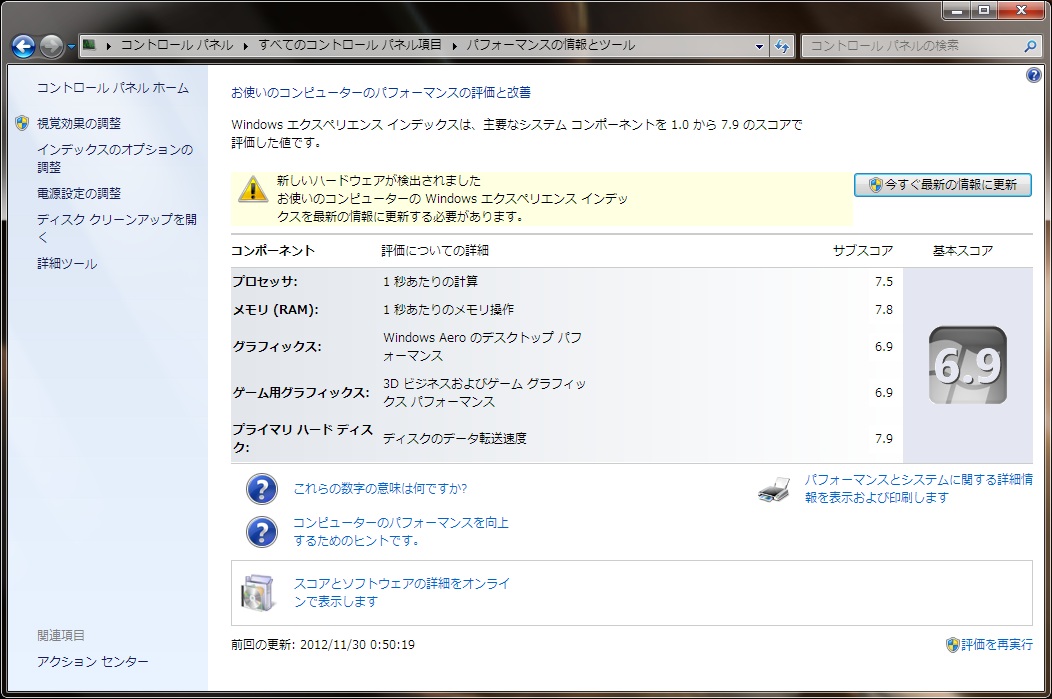The image size is (1052, 699).
Task: Close the window
Action: 1021,10
